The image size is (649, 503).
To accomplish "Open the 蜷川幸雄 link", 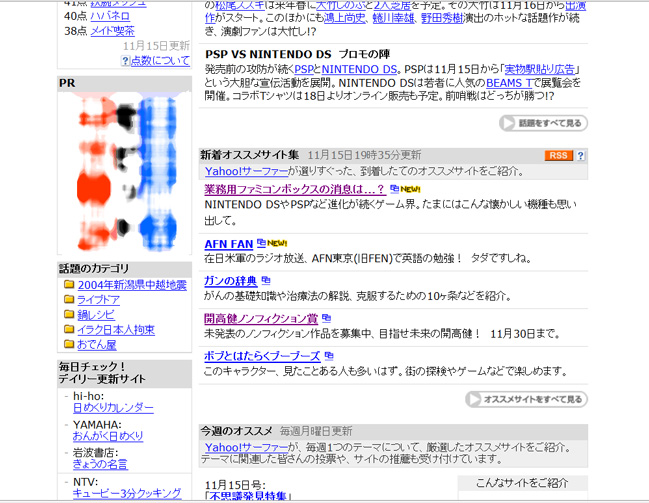I will [x=394, y=18].
